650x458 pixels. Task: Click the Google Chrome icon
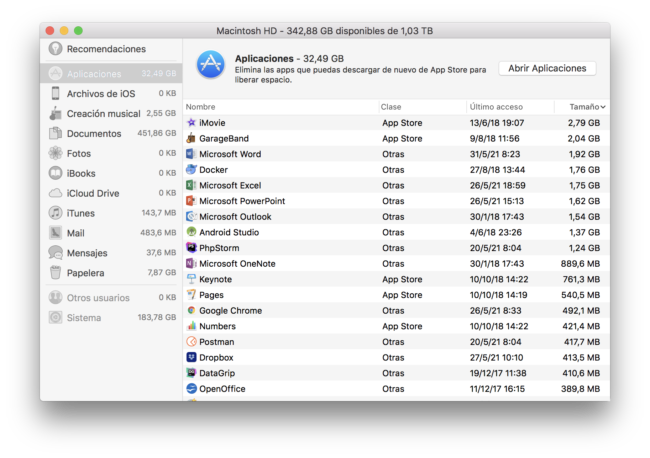click(x=191, y=311)
